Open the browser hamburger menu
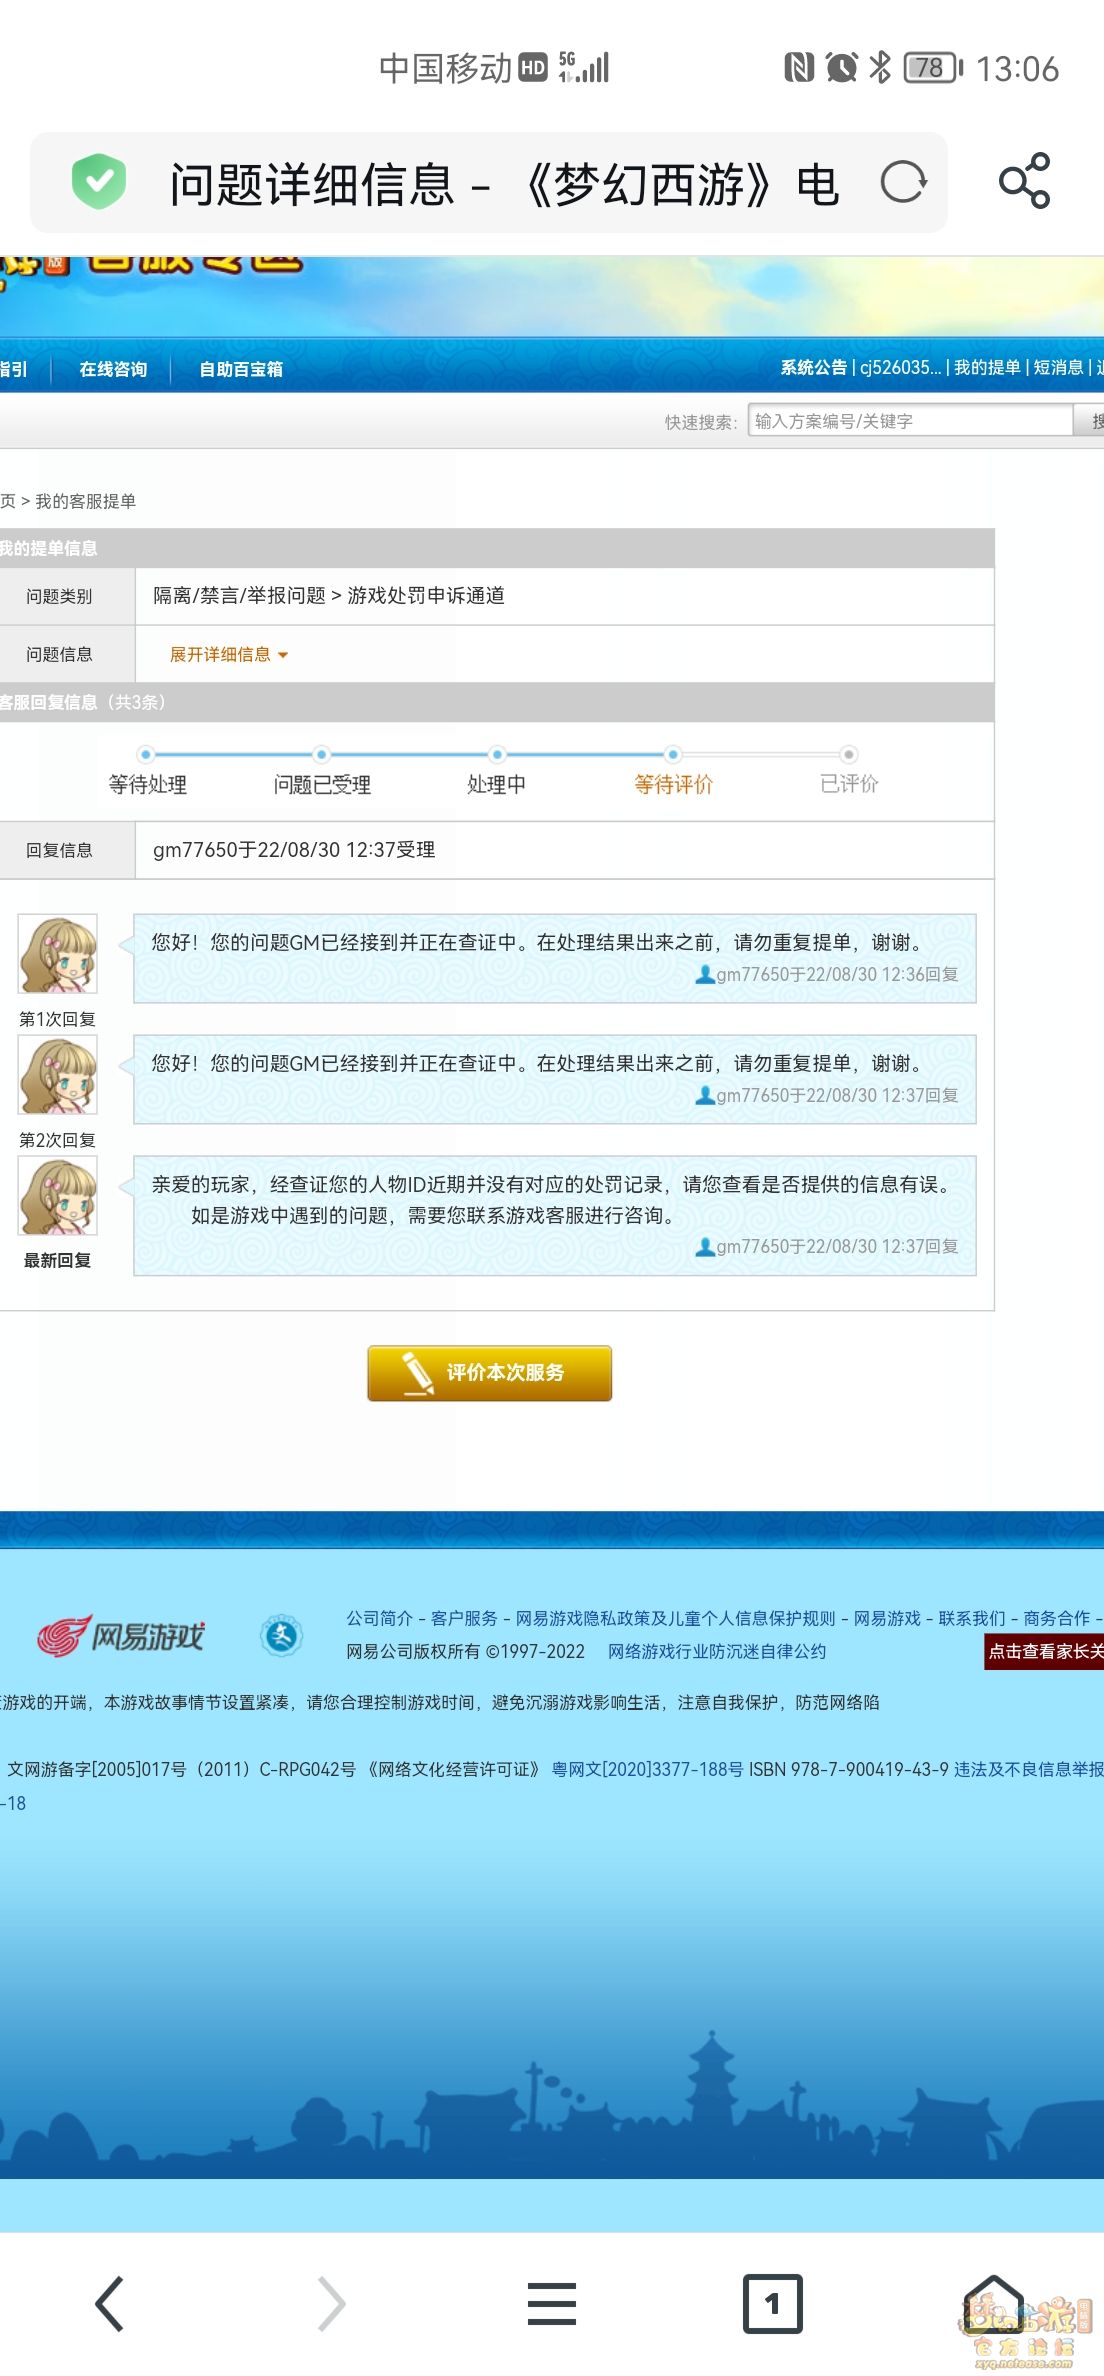 pos(551,2303)
